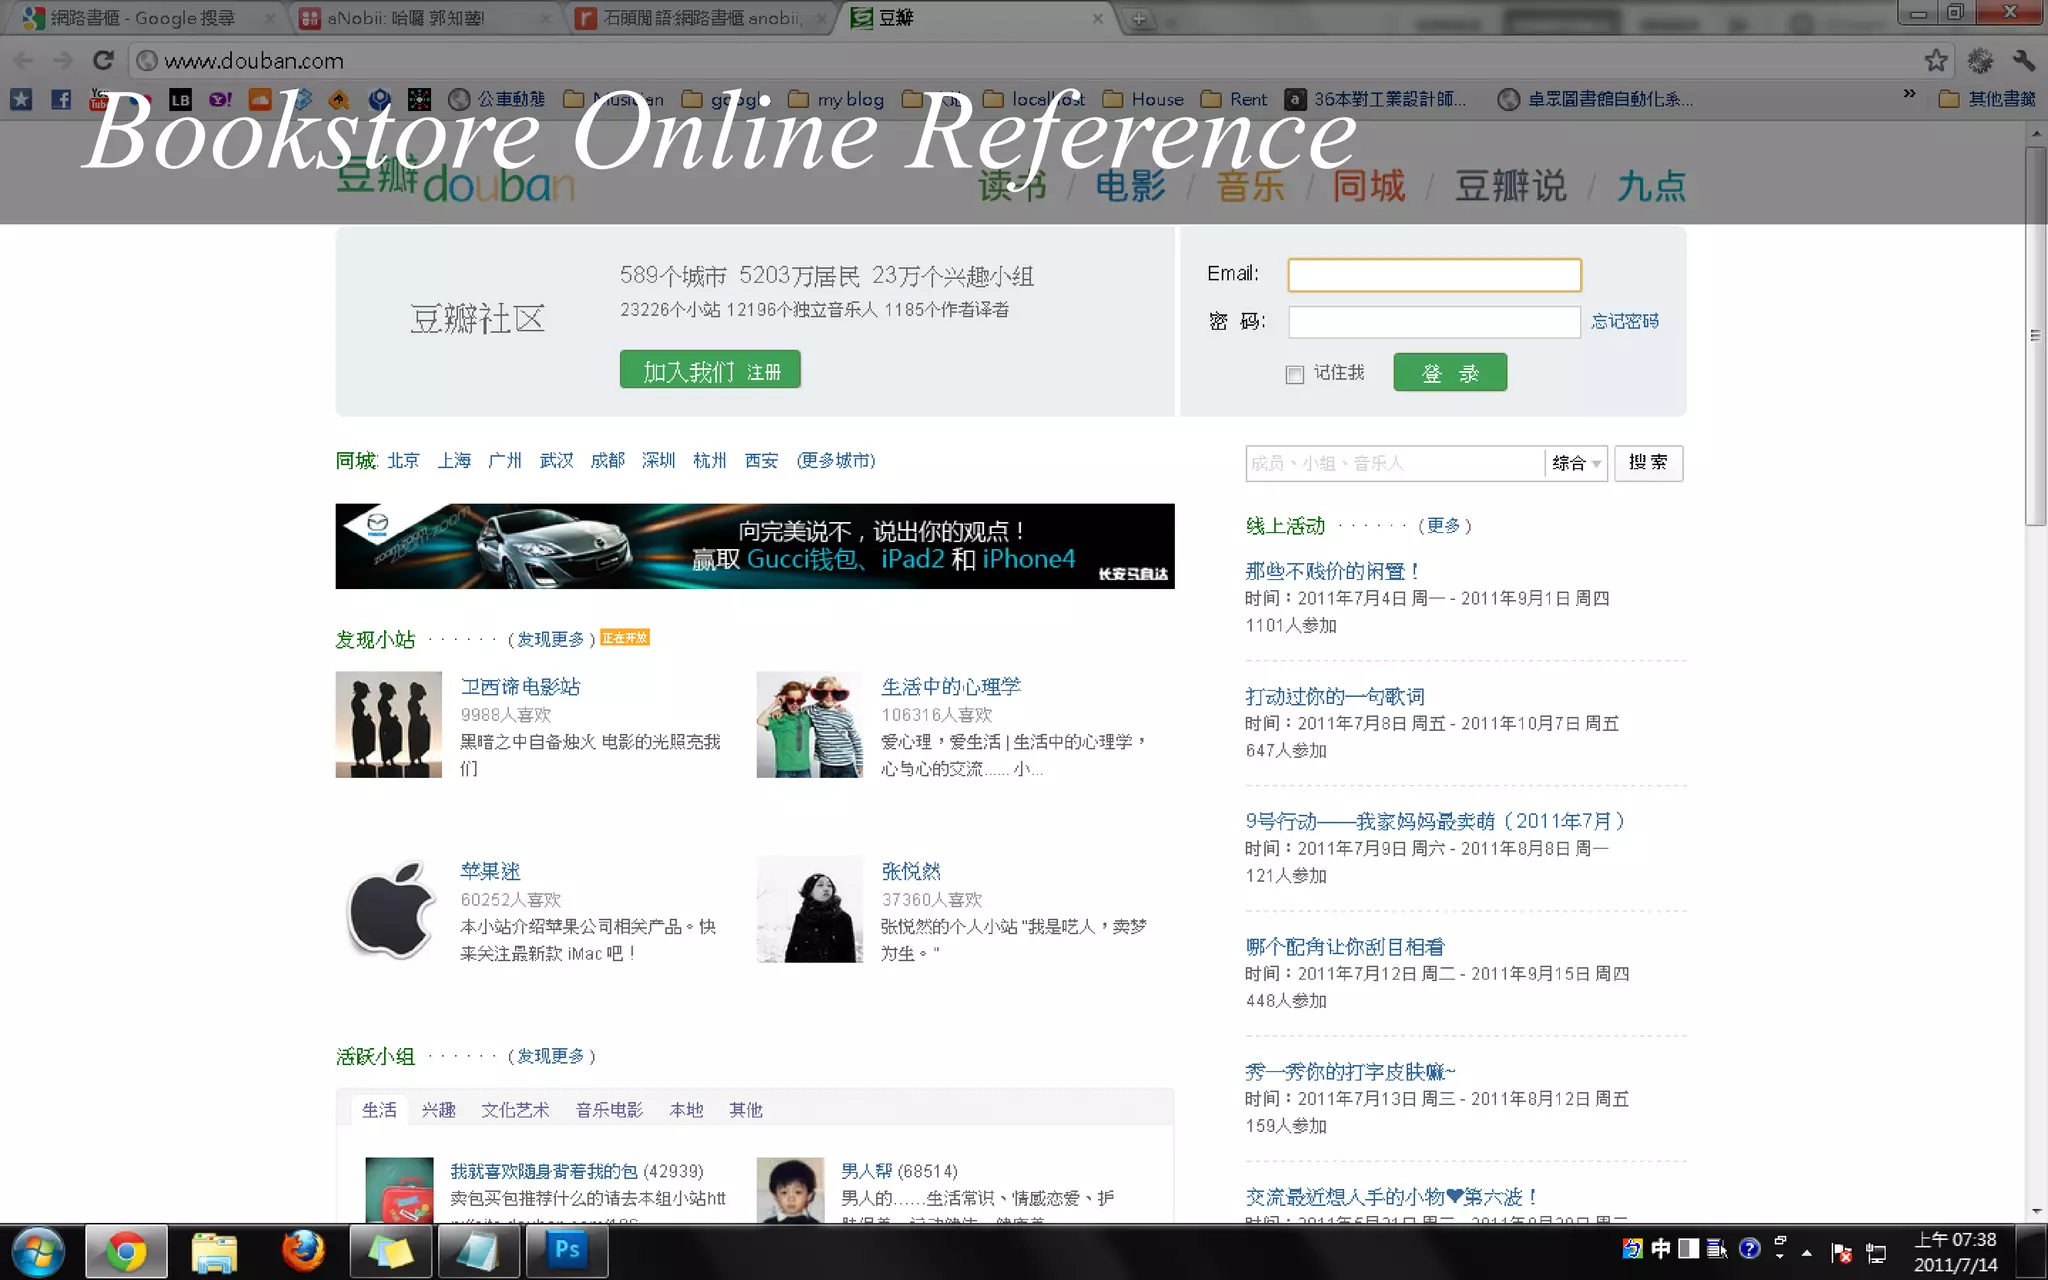Viewport: 2048px width, 1280px height.
Task: Toggle the 记住我 remember-me checkbox
Action: 1295,375
